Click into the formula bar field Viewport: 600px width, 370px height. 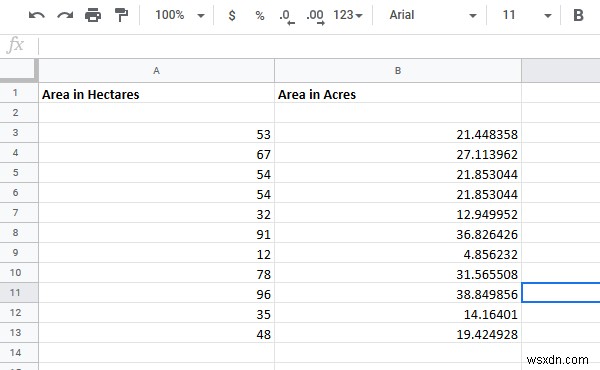click(319, 46)
